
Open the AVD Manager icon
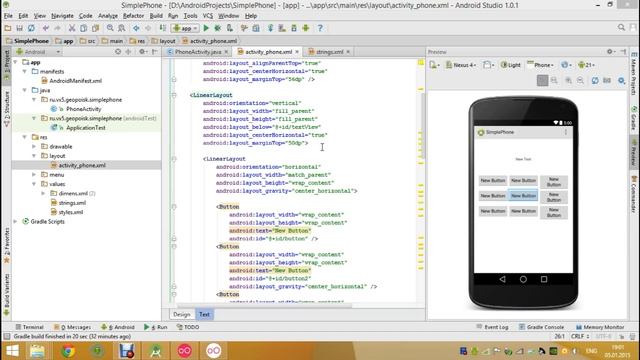(282, 28)
